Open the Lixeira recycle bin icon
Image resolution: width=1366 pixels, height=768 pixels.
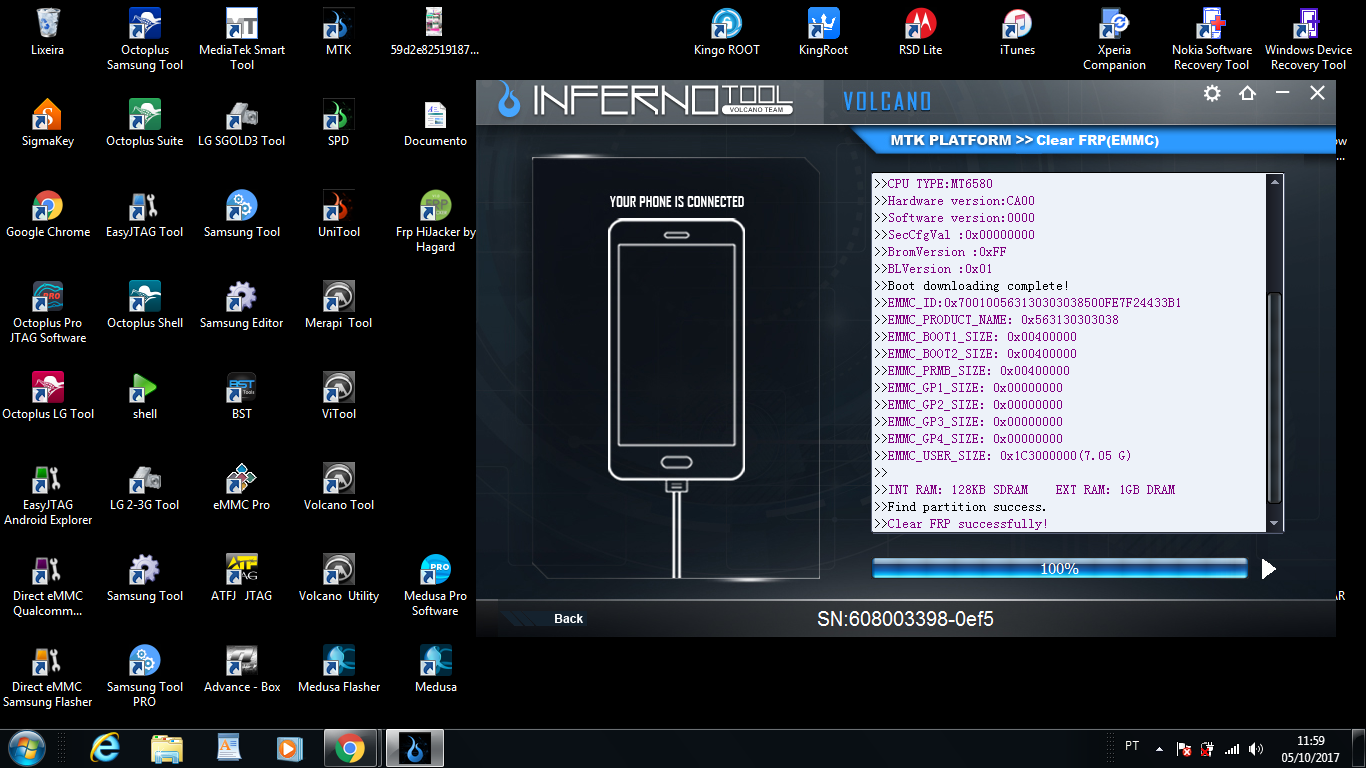pyautogui.click(x=47, y=32)
